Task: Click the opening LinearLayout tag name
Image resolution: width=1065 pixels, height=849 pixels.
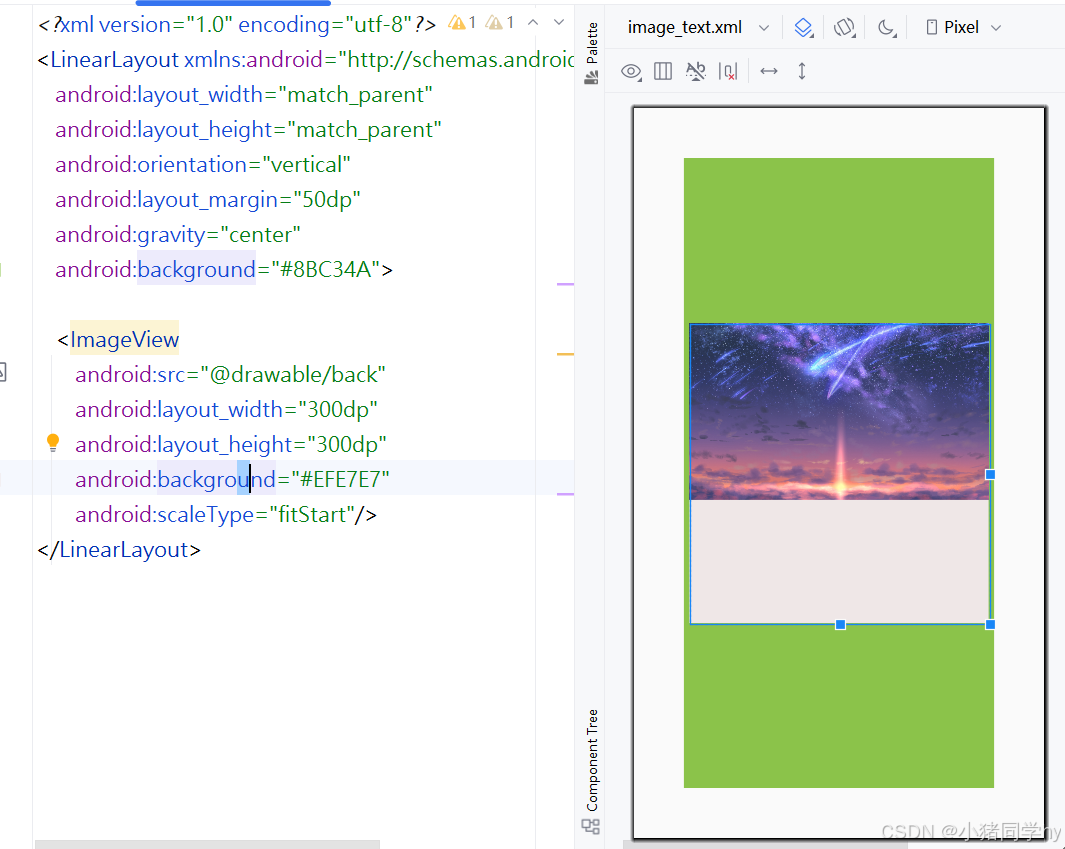Action: (114, 60)
